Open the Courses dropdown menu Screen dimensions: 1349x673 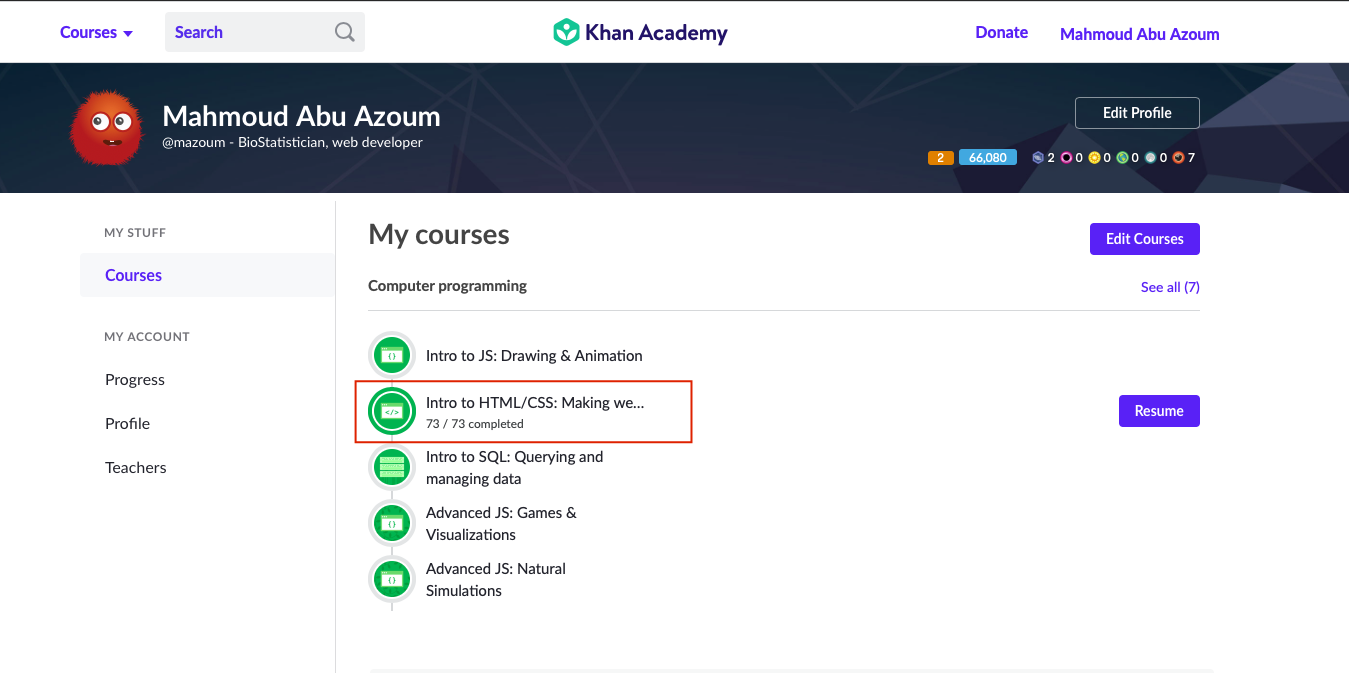pos(96,32)
